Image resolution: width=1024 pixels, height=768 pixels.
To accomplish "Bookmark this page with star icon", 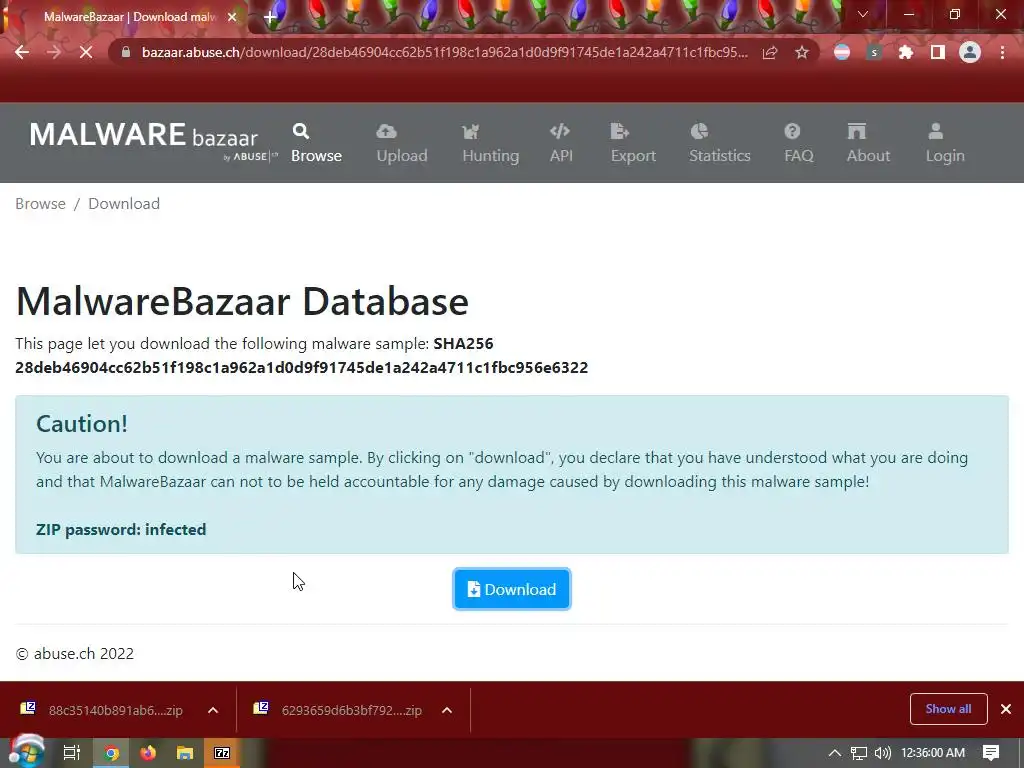I will (802, 52).
